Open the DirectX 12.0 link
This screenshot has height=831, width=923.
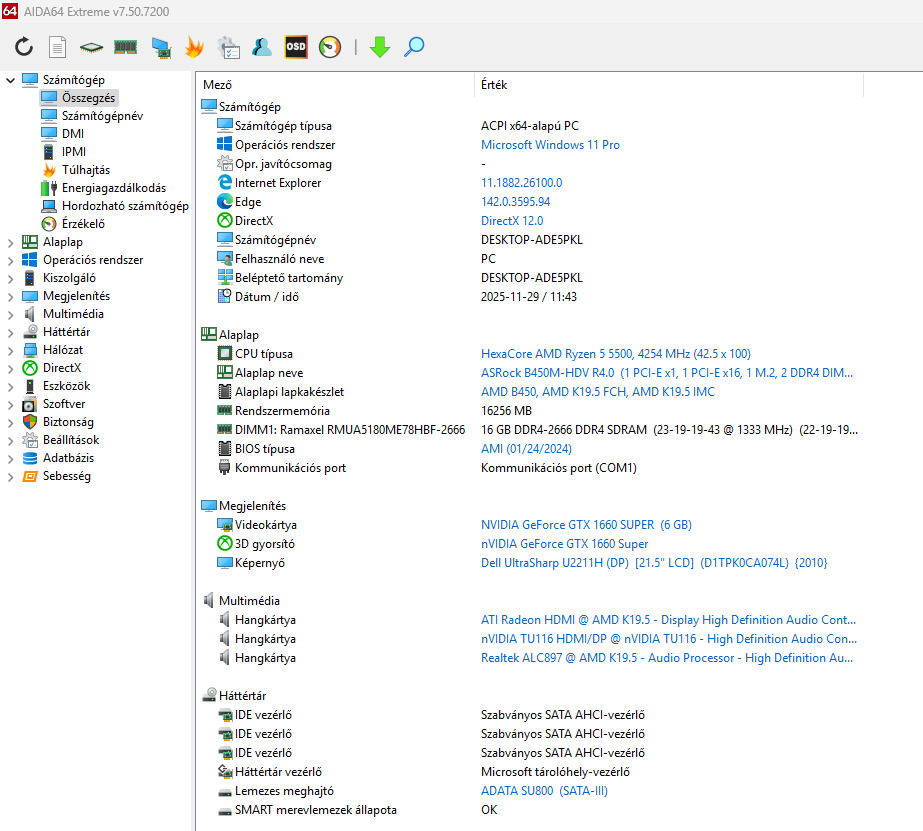512,221
